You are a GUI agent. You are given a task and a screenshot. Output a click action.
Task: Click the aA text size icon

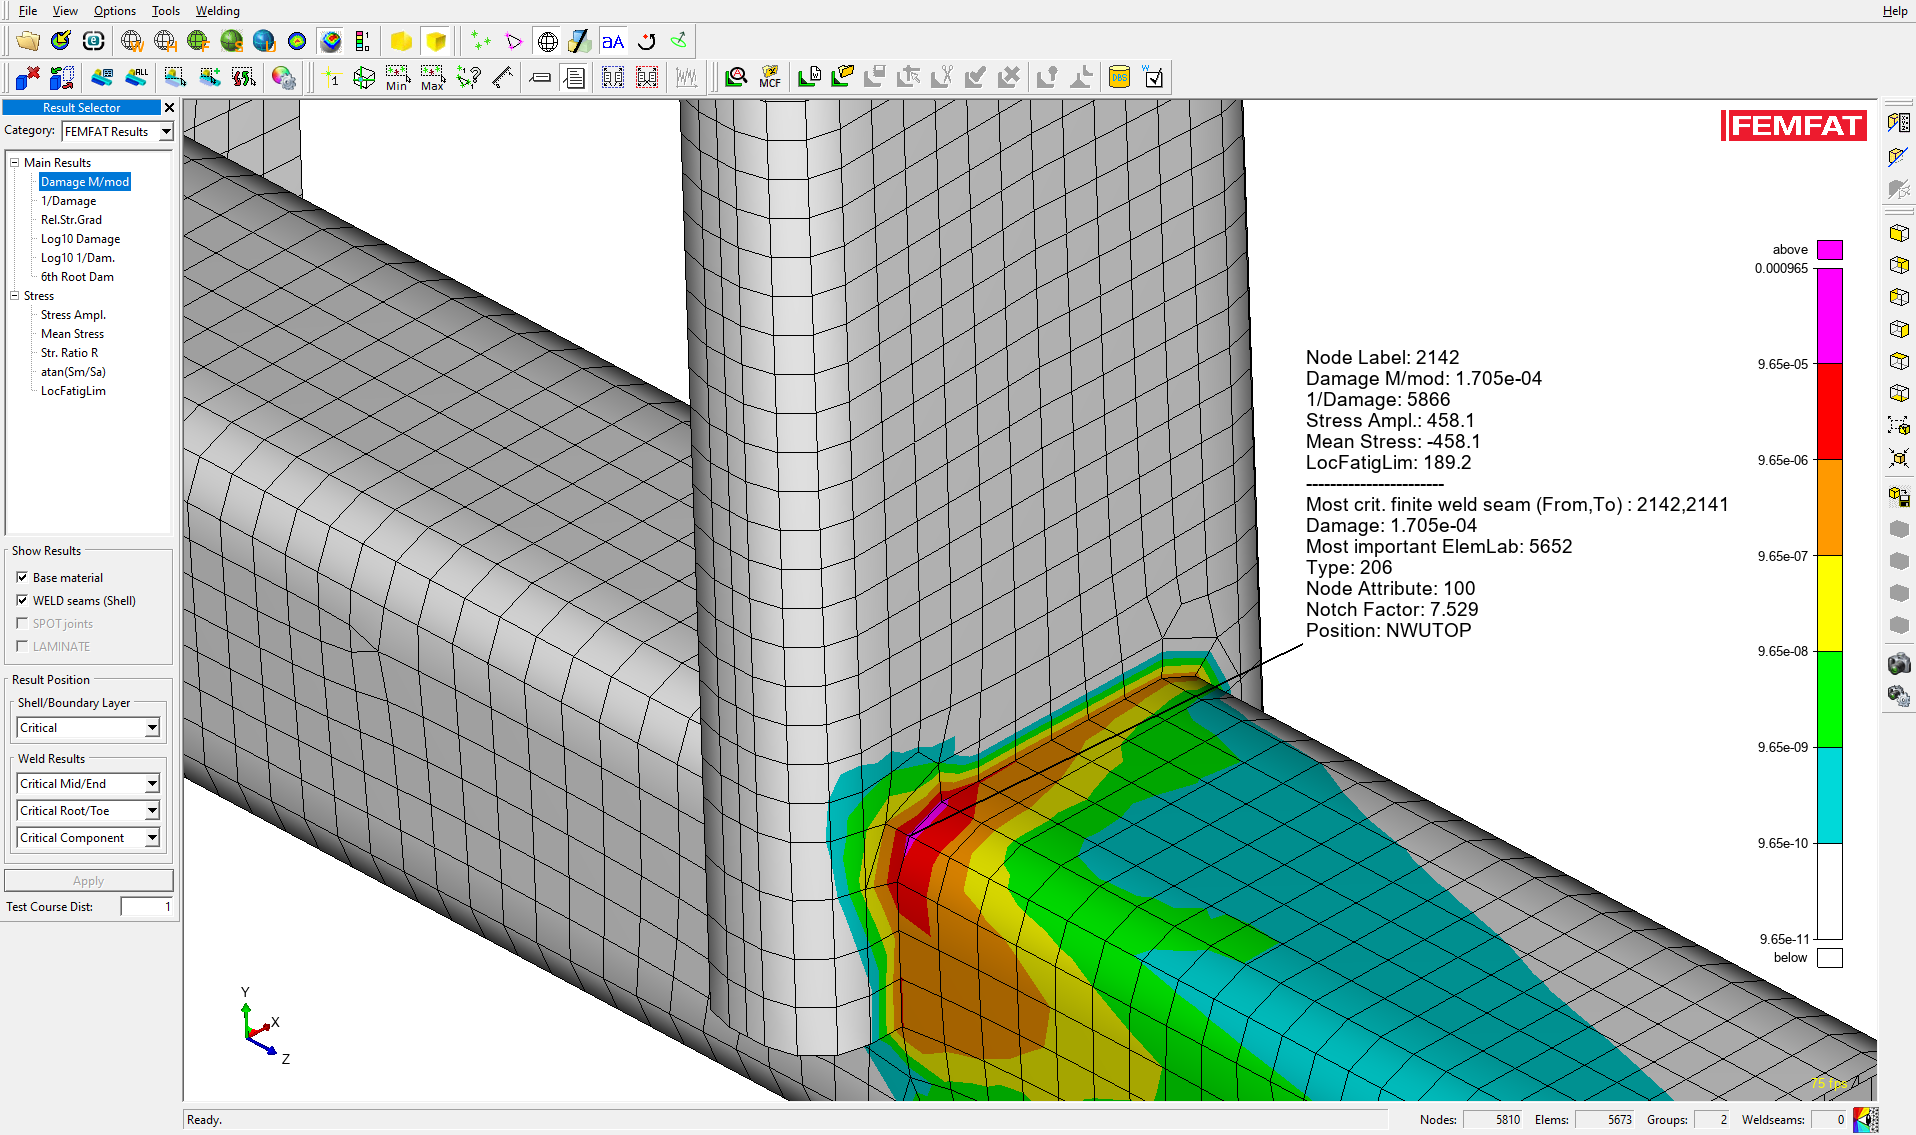(x=613, y=41)
